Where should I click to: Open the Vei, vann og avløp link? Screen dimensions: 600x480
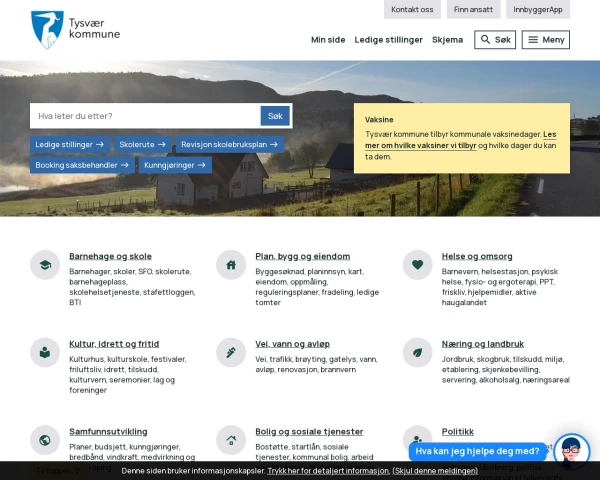tap(292, 344)
